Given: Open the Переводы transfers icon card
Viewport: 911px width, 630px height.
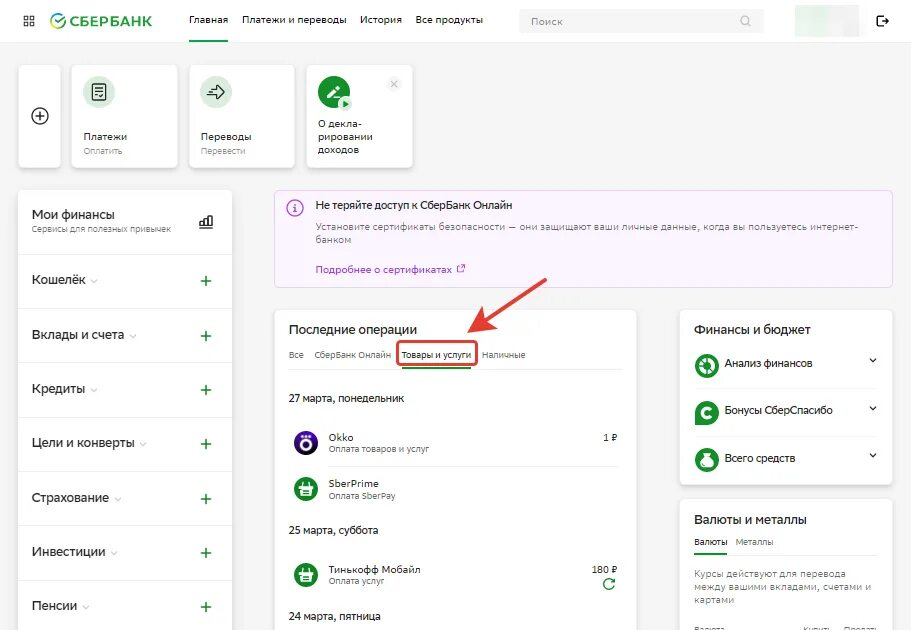Looking at the screenshot, I should click(x=216, y=92).
